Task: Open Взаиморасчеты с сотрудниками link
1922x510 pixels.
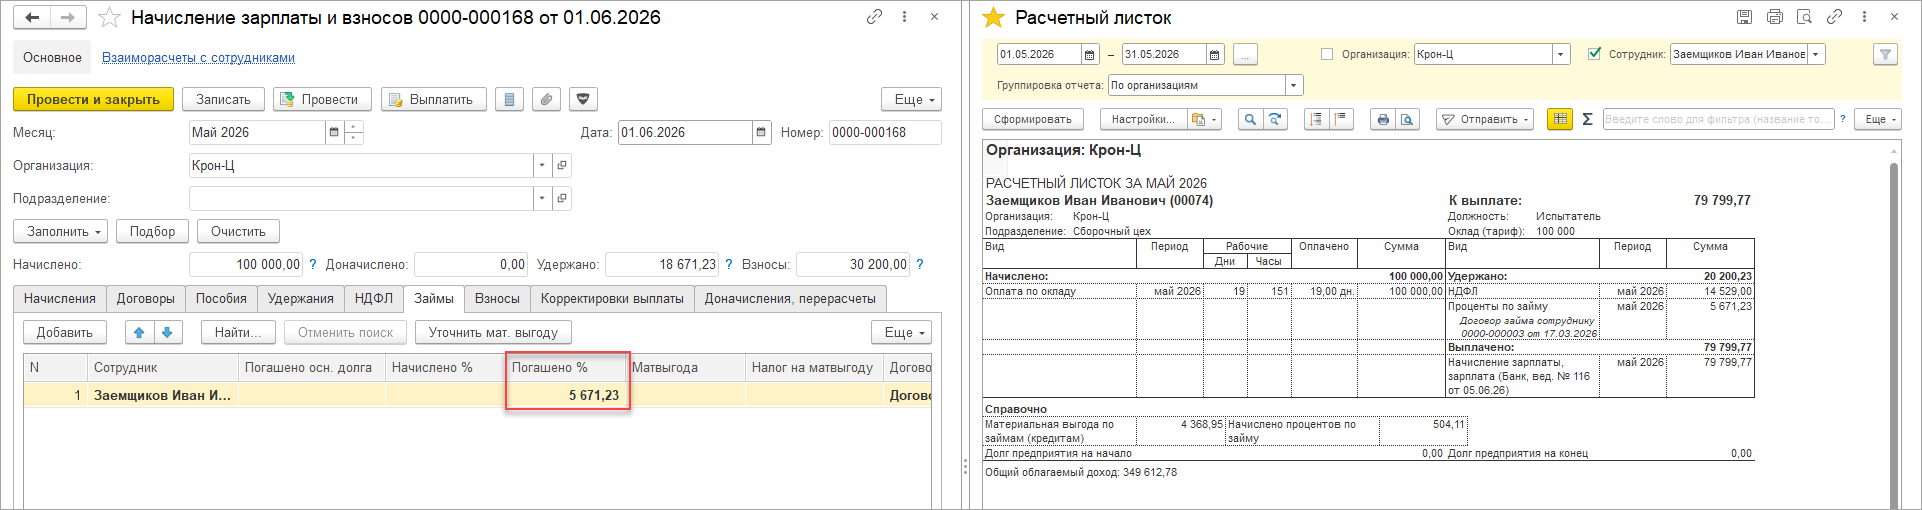Action: coord(198,58)
